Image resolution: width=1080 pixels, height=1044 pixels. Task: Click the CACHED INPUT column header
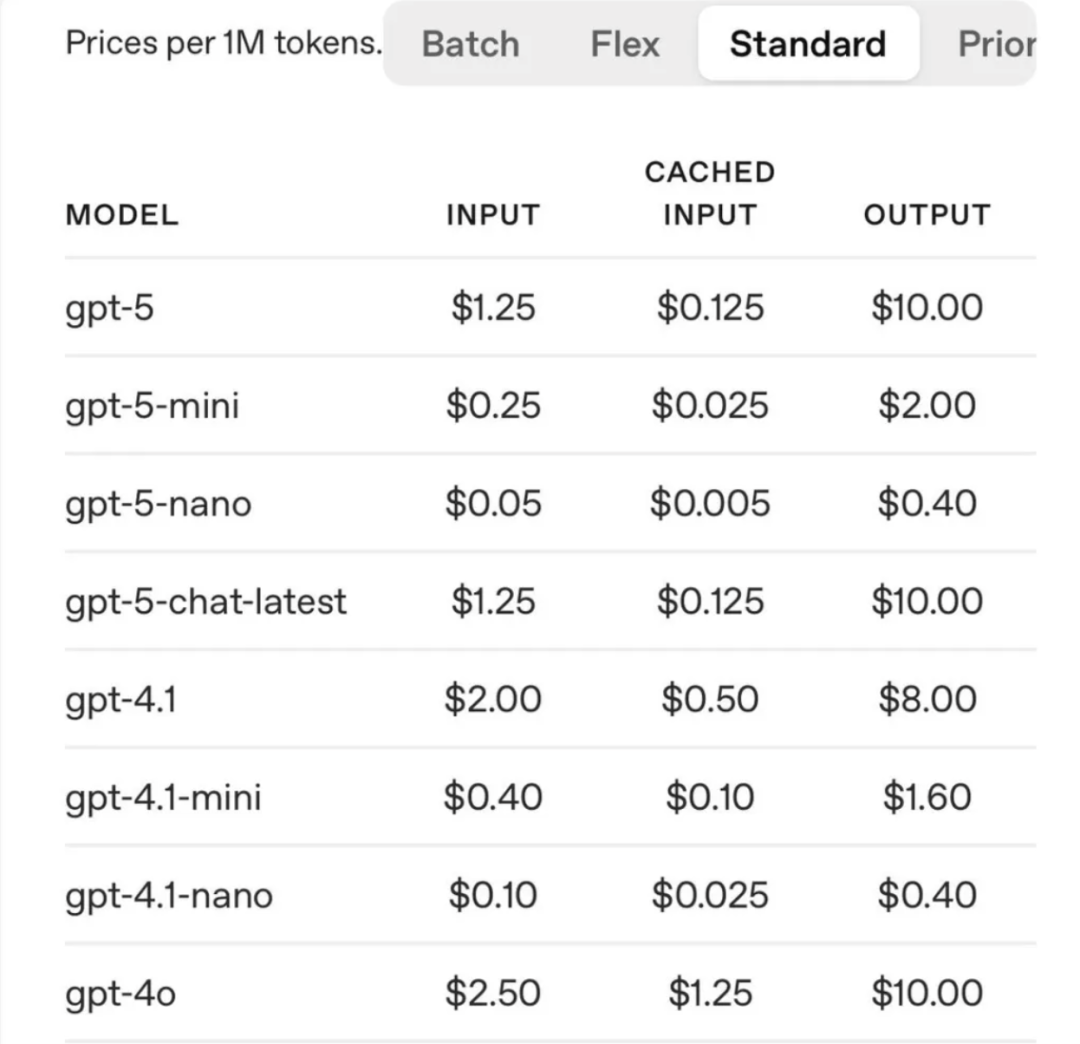coord(710,194)
